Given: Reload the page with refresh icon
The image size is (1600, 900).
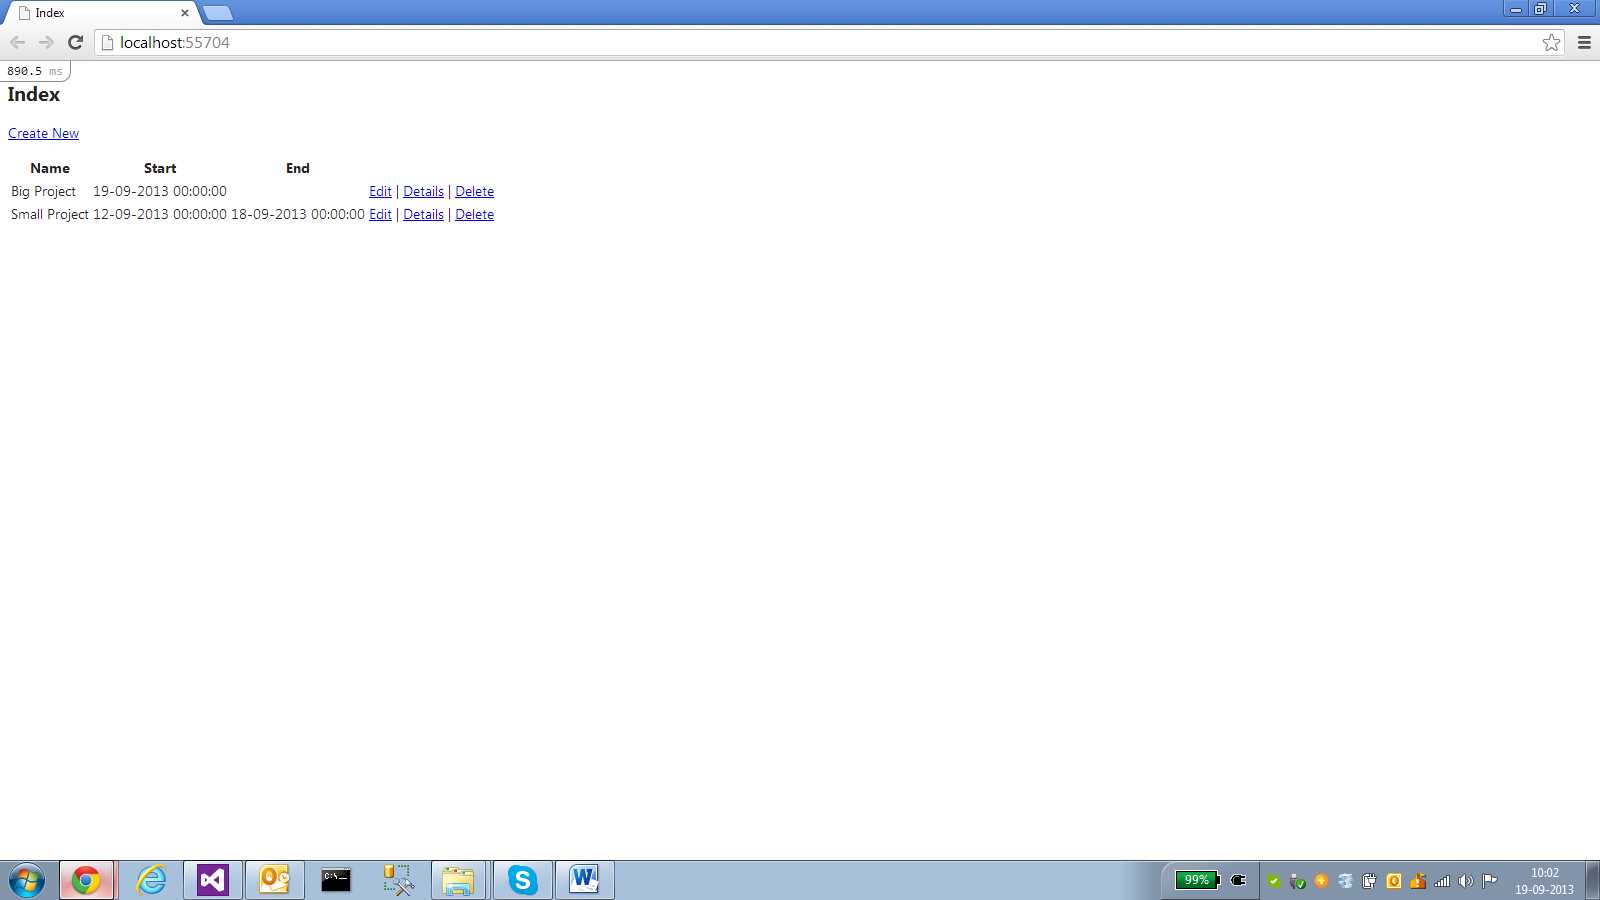Looking at the screenshot, I should [x=75, y=42].
